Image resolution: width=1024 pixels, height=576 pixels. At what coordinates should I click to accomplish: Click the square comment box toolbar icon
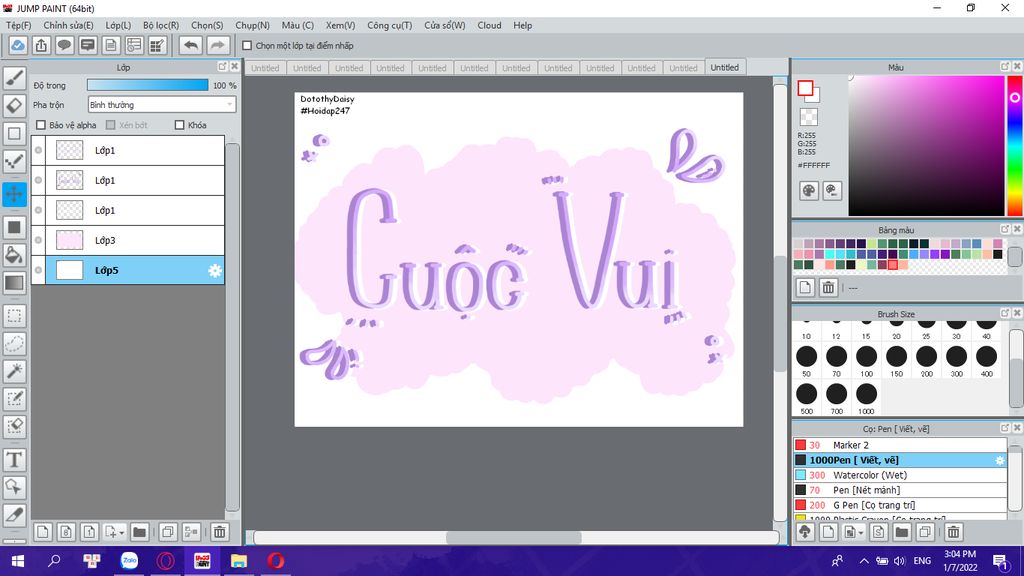pyautogui.click(x=88, y=45)
